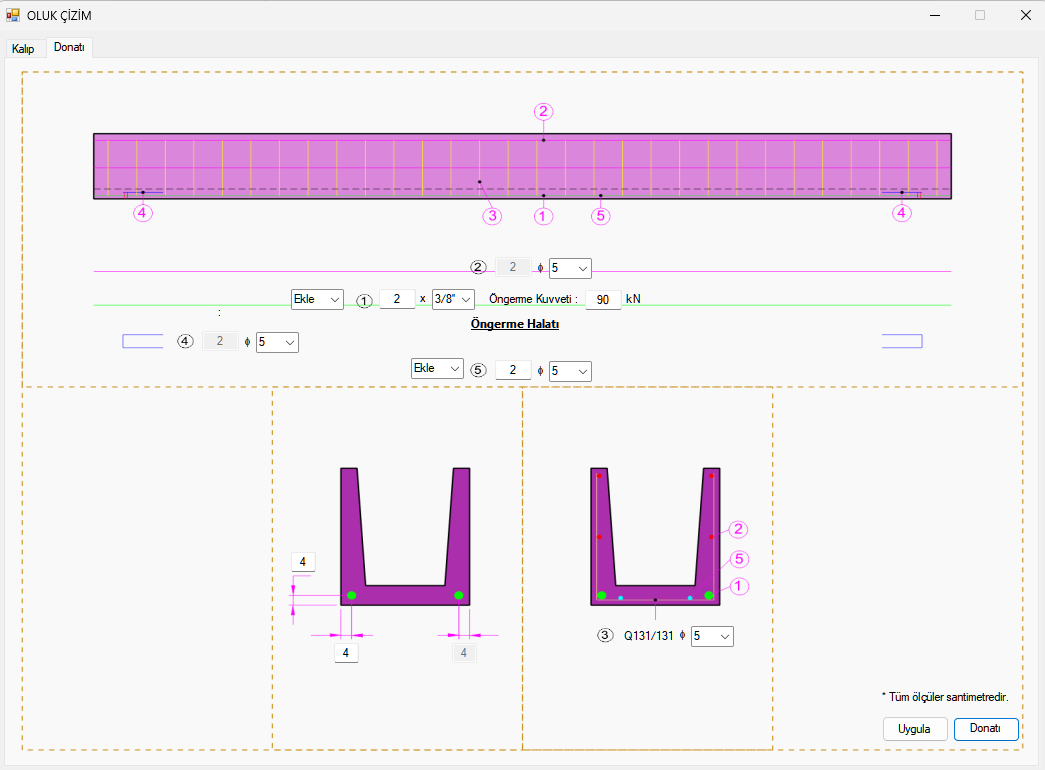Click the right circled marker 4 under beam
This screenshot has width=1045, height=770.
(903, 212)
